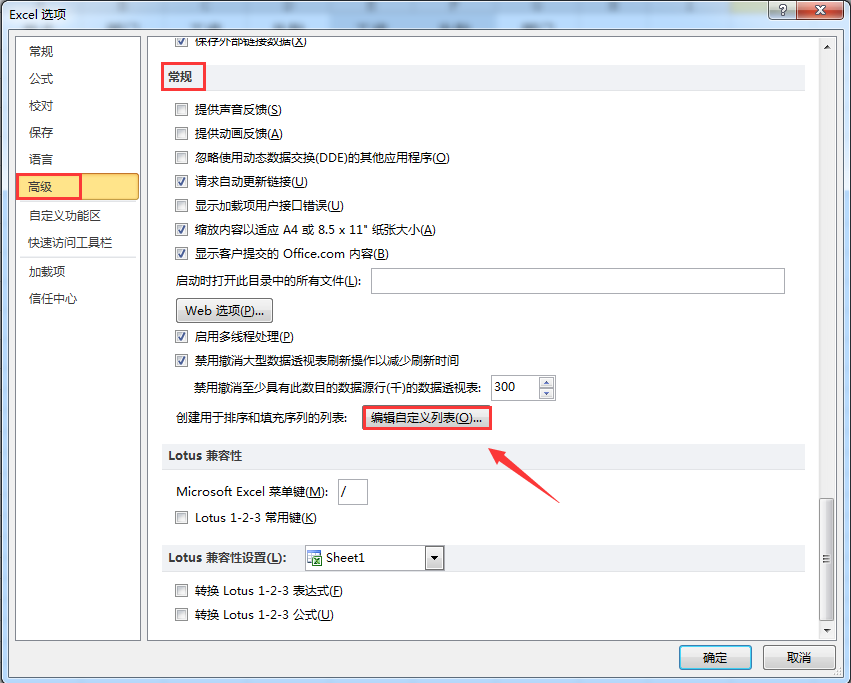Open 自定义功能区 page
This screenshot has width=851, height=683.
(x=65, y=216)
